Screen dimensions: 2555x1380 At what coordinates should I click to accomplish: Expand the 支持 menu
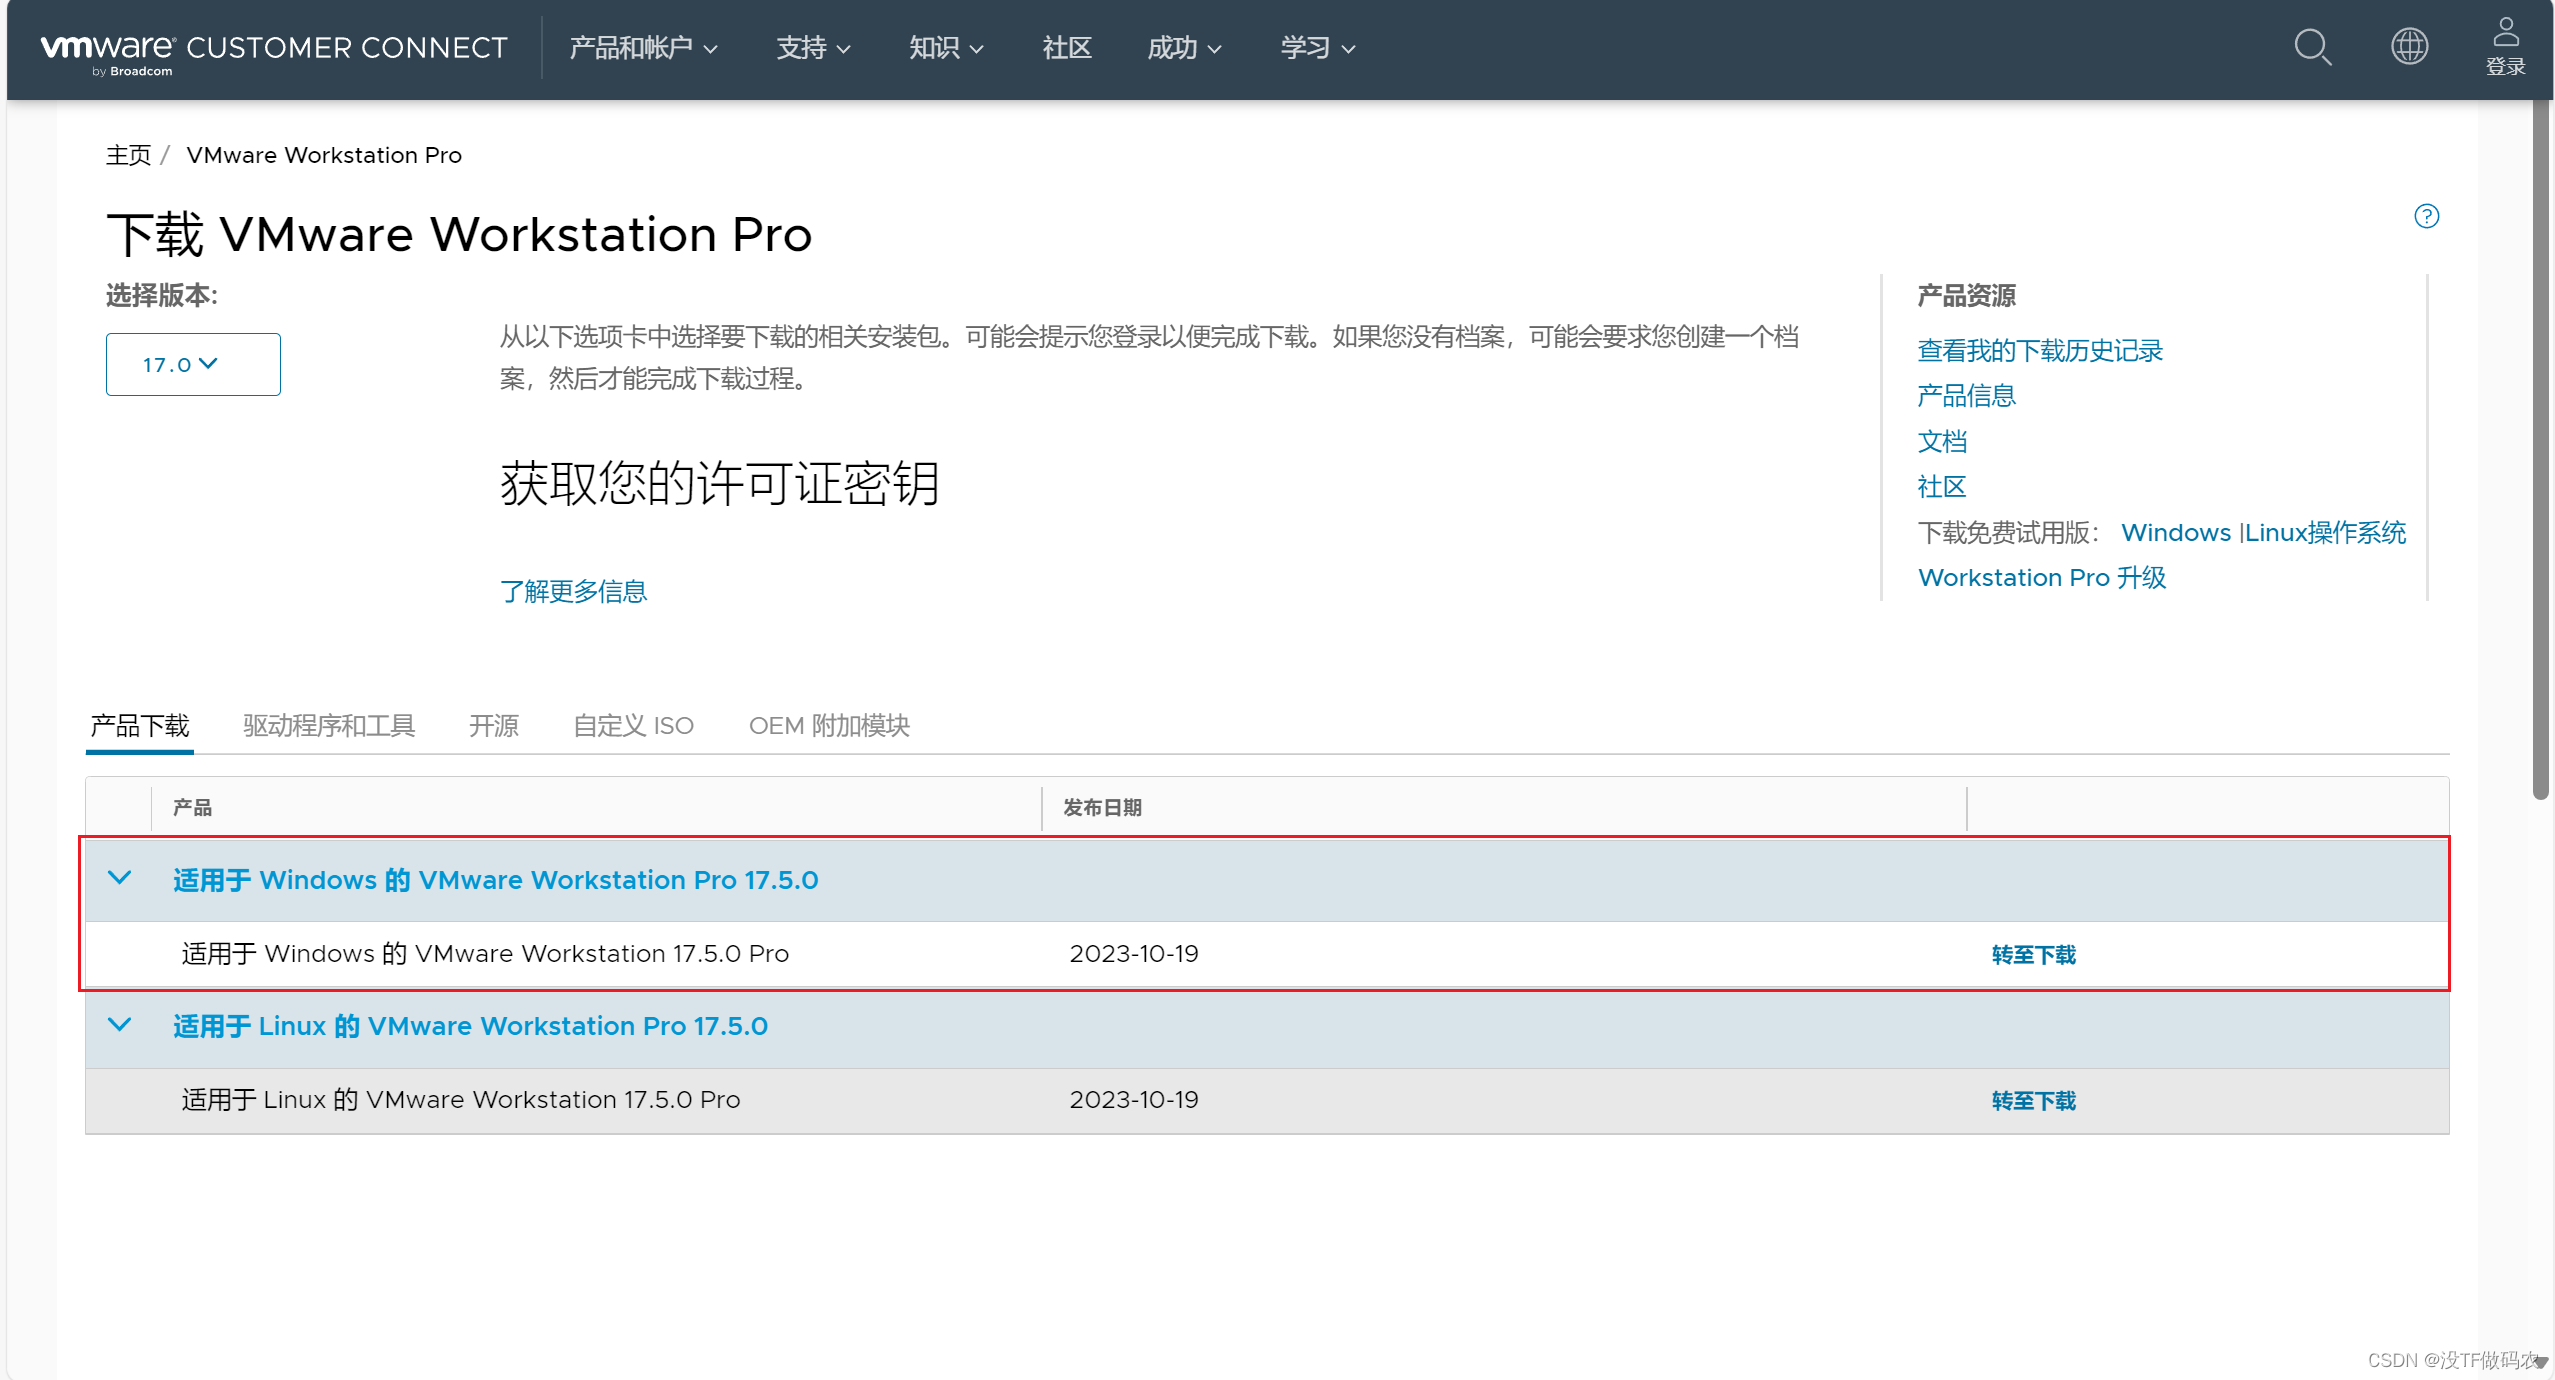[x=813, y=48]
